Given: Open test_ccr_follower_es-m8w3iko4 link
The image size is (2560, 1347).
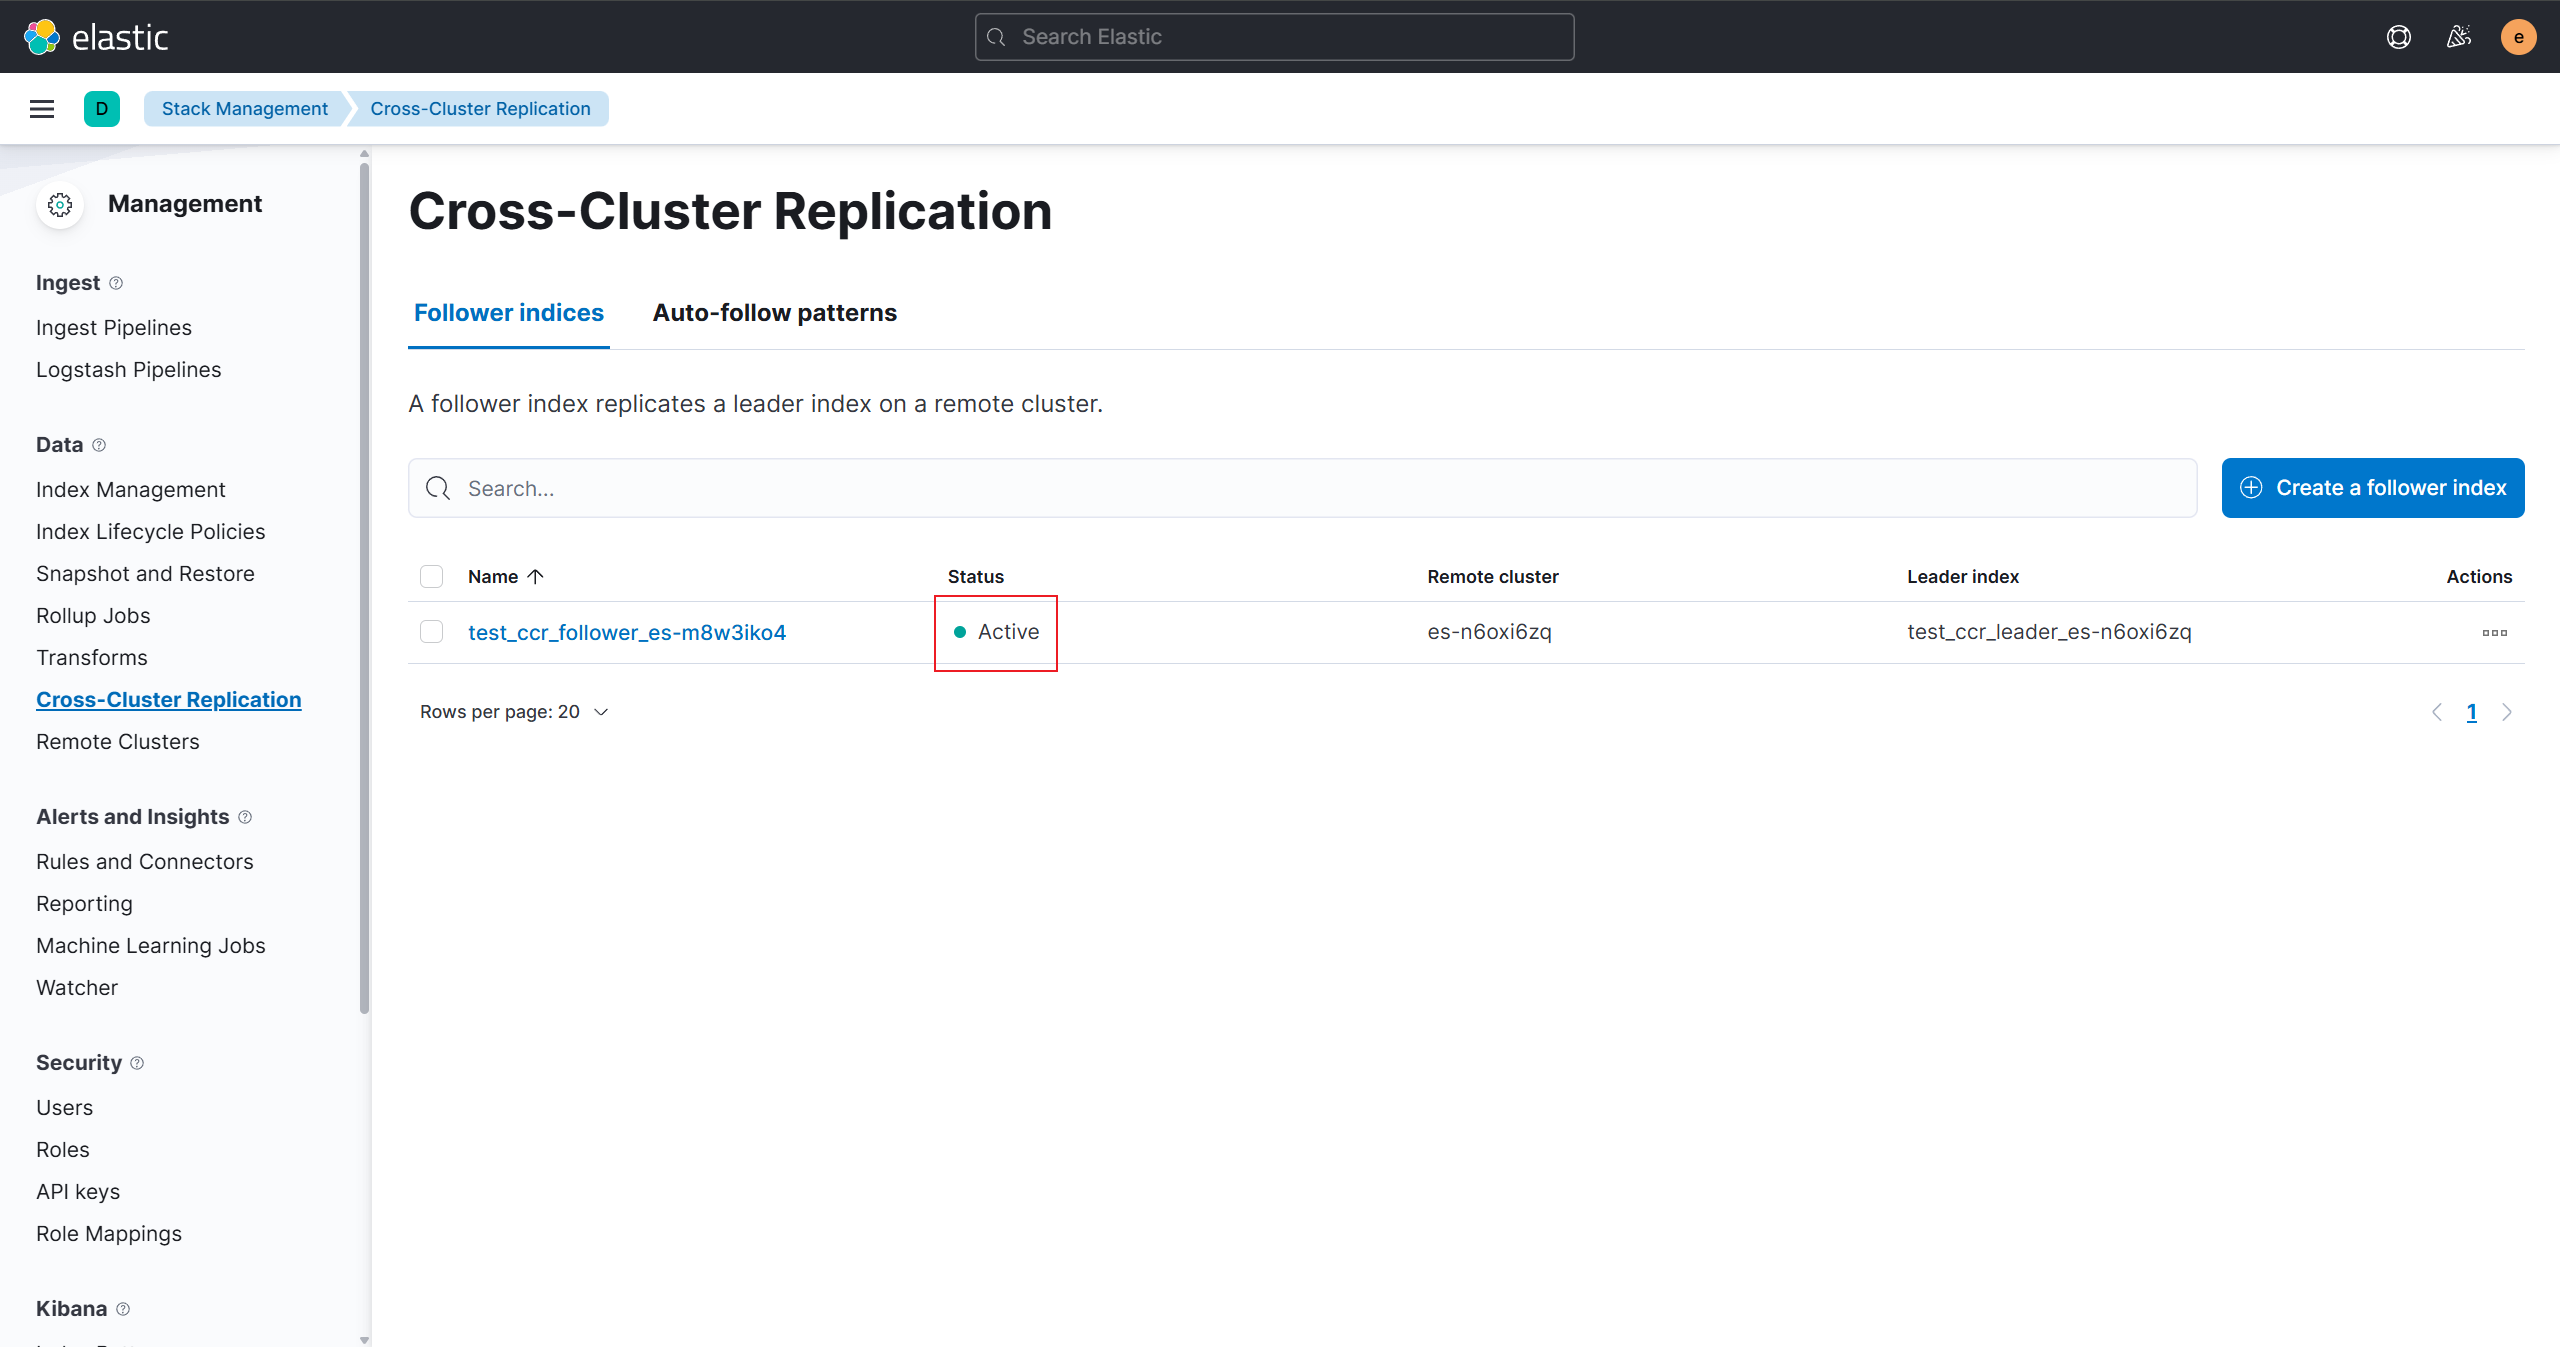Looking at the screenshot, I should (627, 632).
